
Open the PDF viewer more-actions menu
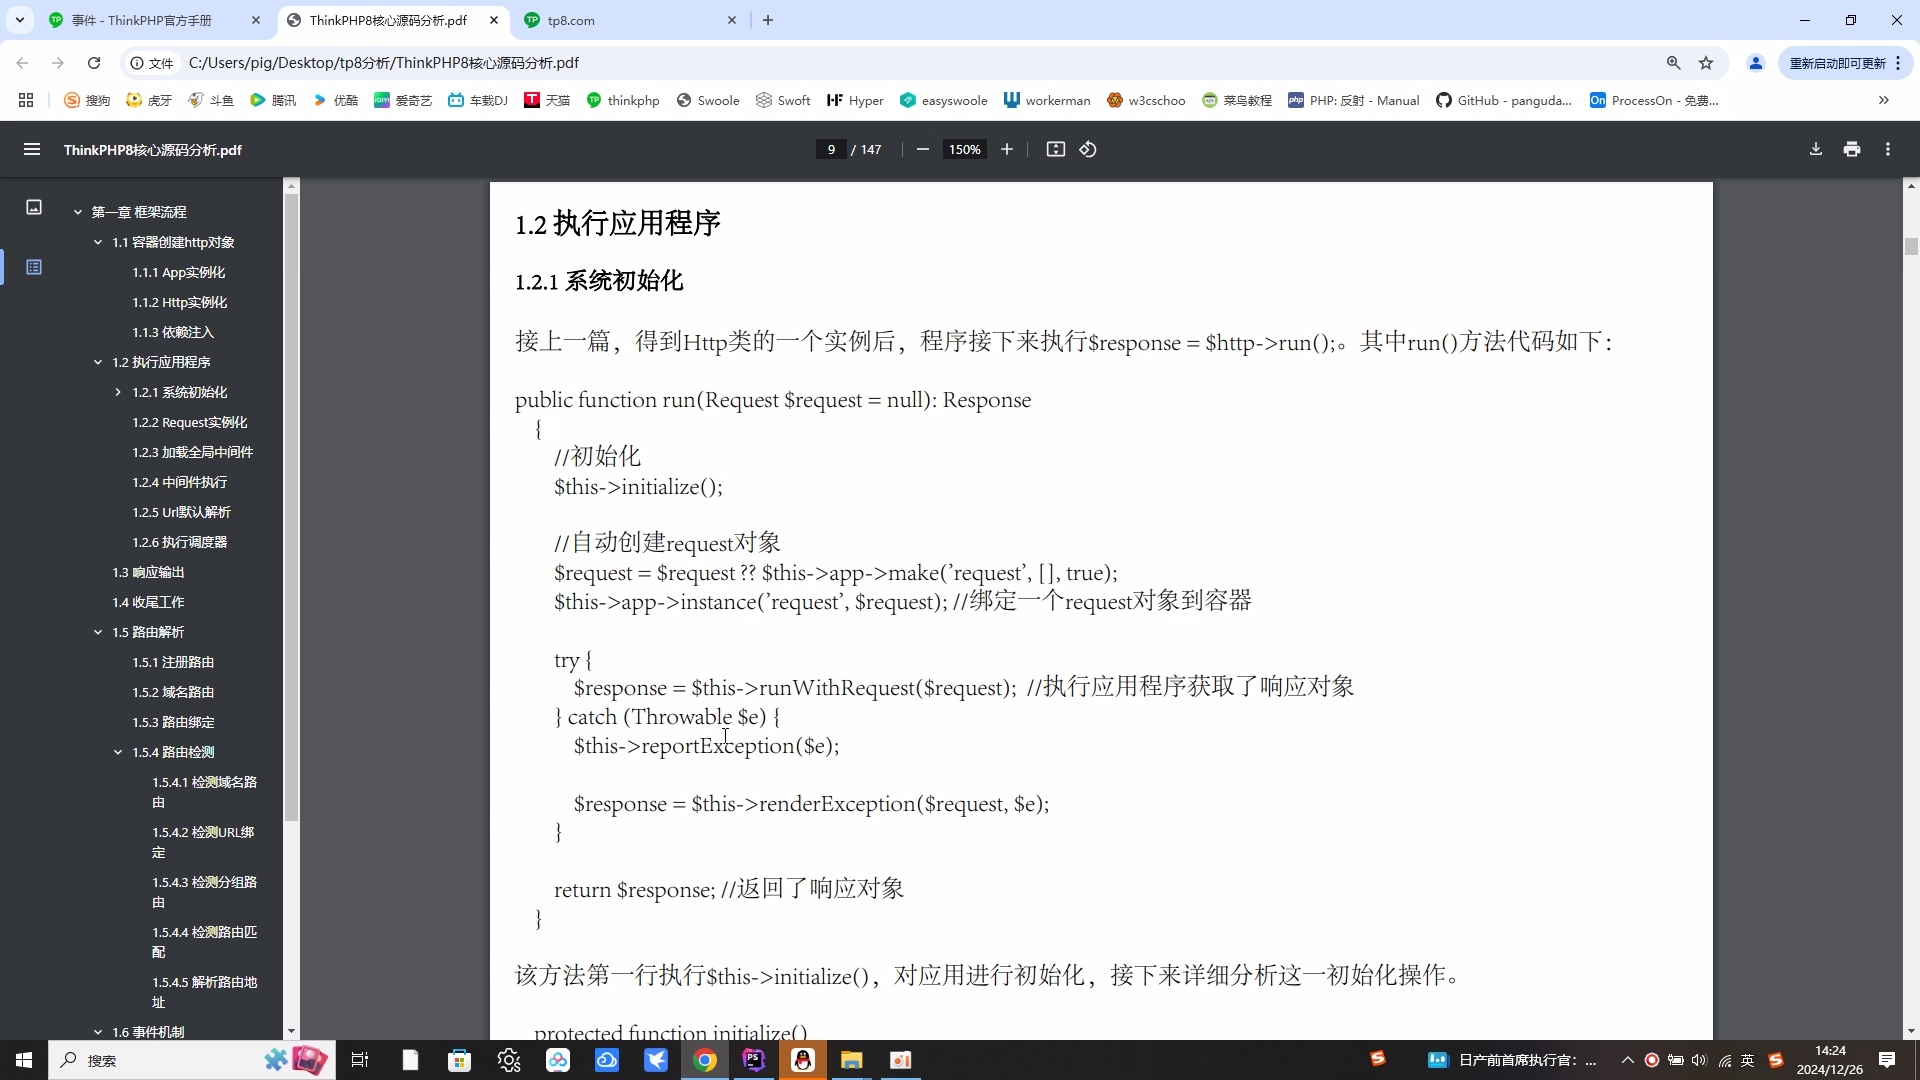tap(1888, 149)
